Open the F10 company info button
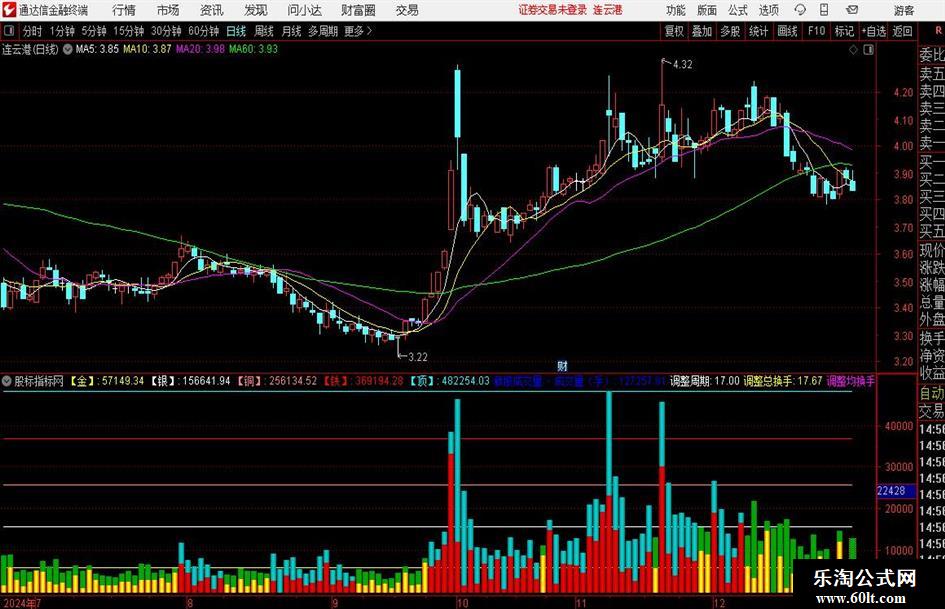This screenshot has width=945, height=609. 817,31
